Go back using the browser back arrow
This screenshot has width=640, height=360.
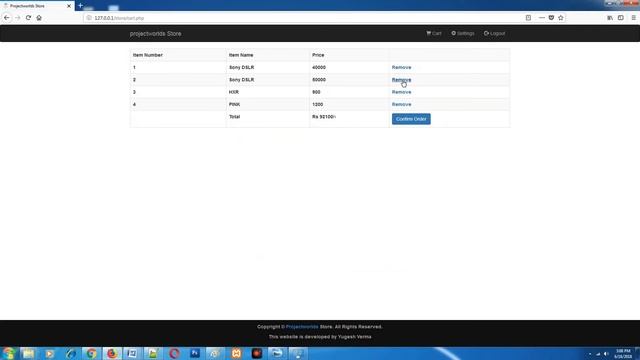point(7,18)
